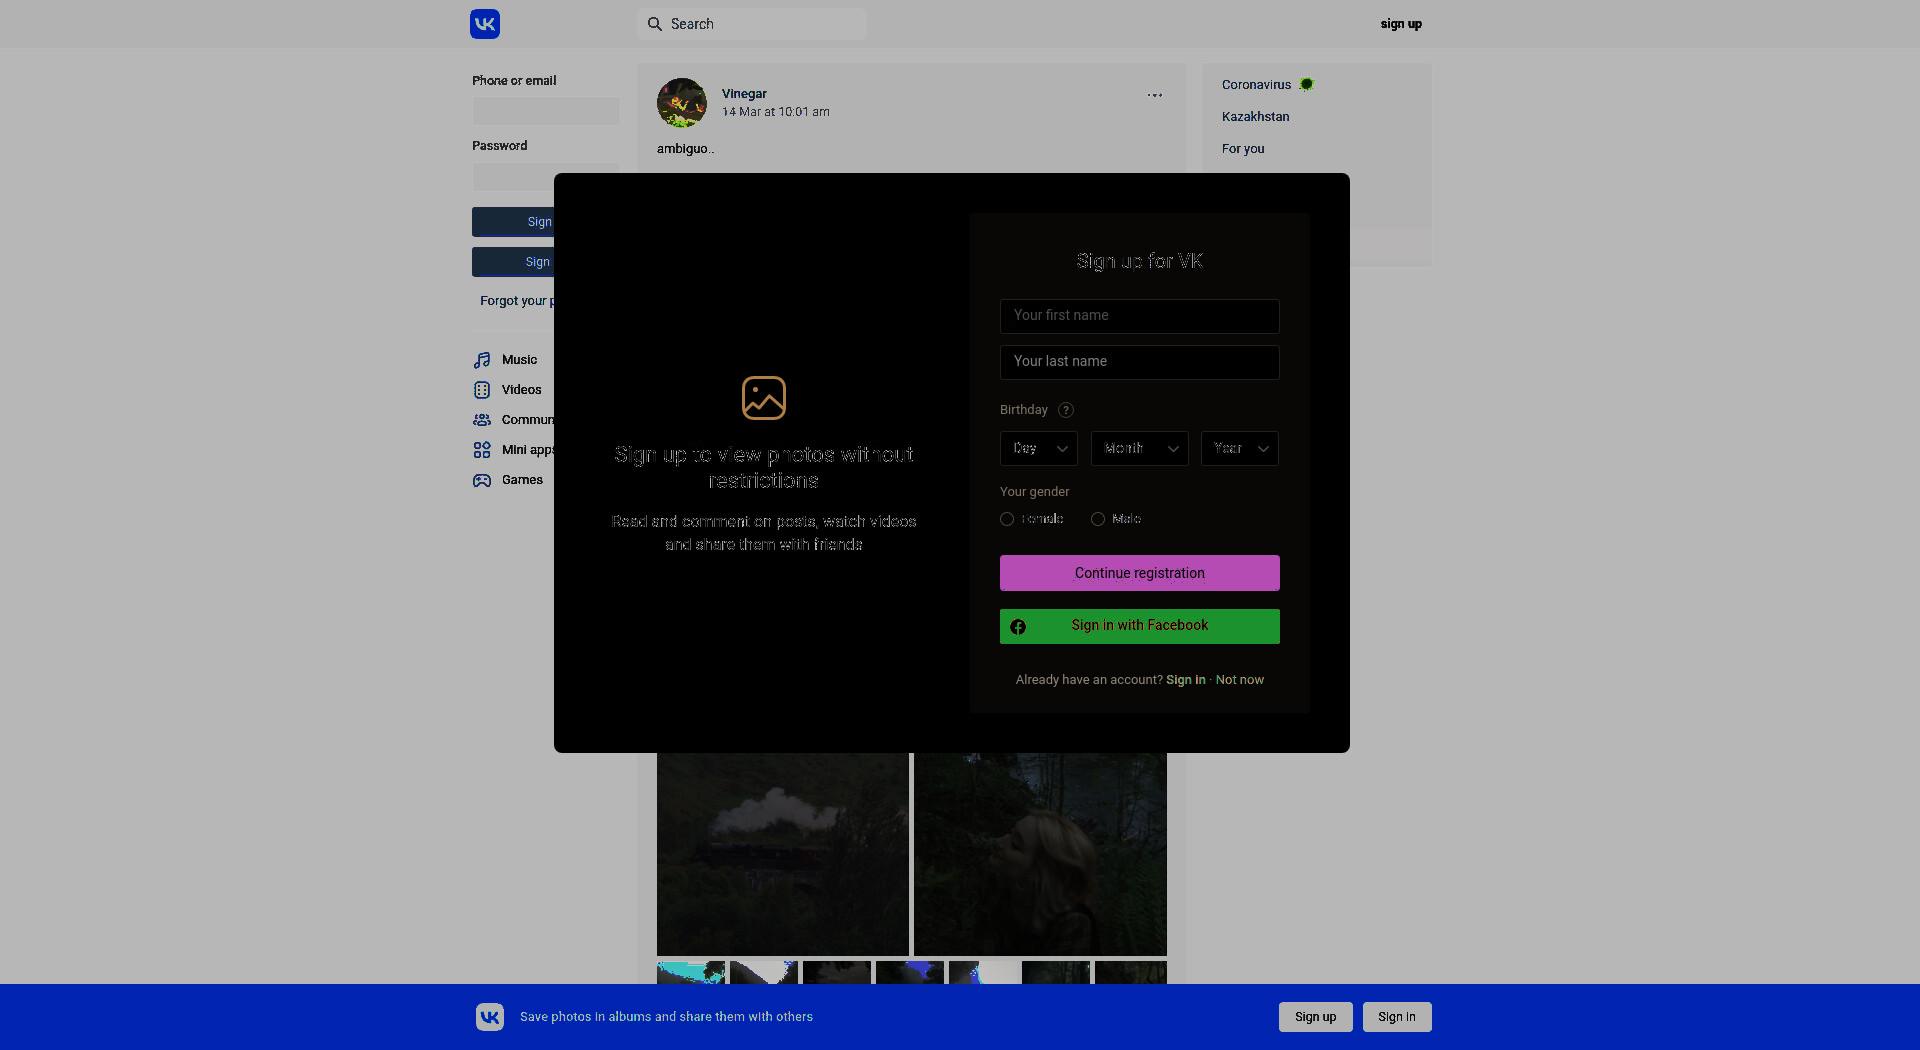Click the birthday help question icon
Screen dimensions: 1920x1050
coord(1066,410)
